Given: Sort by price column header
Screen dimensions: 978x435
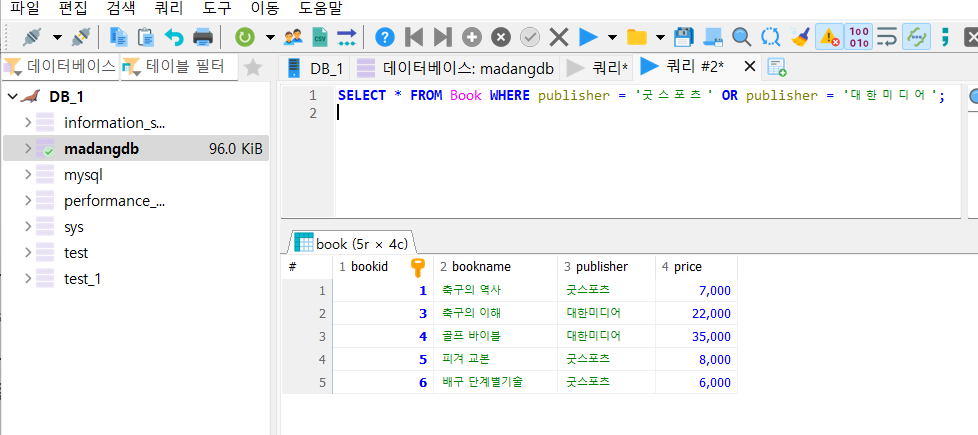Looking at the screenshot, I should (x=696, y=267).
